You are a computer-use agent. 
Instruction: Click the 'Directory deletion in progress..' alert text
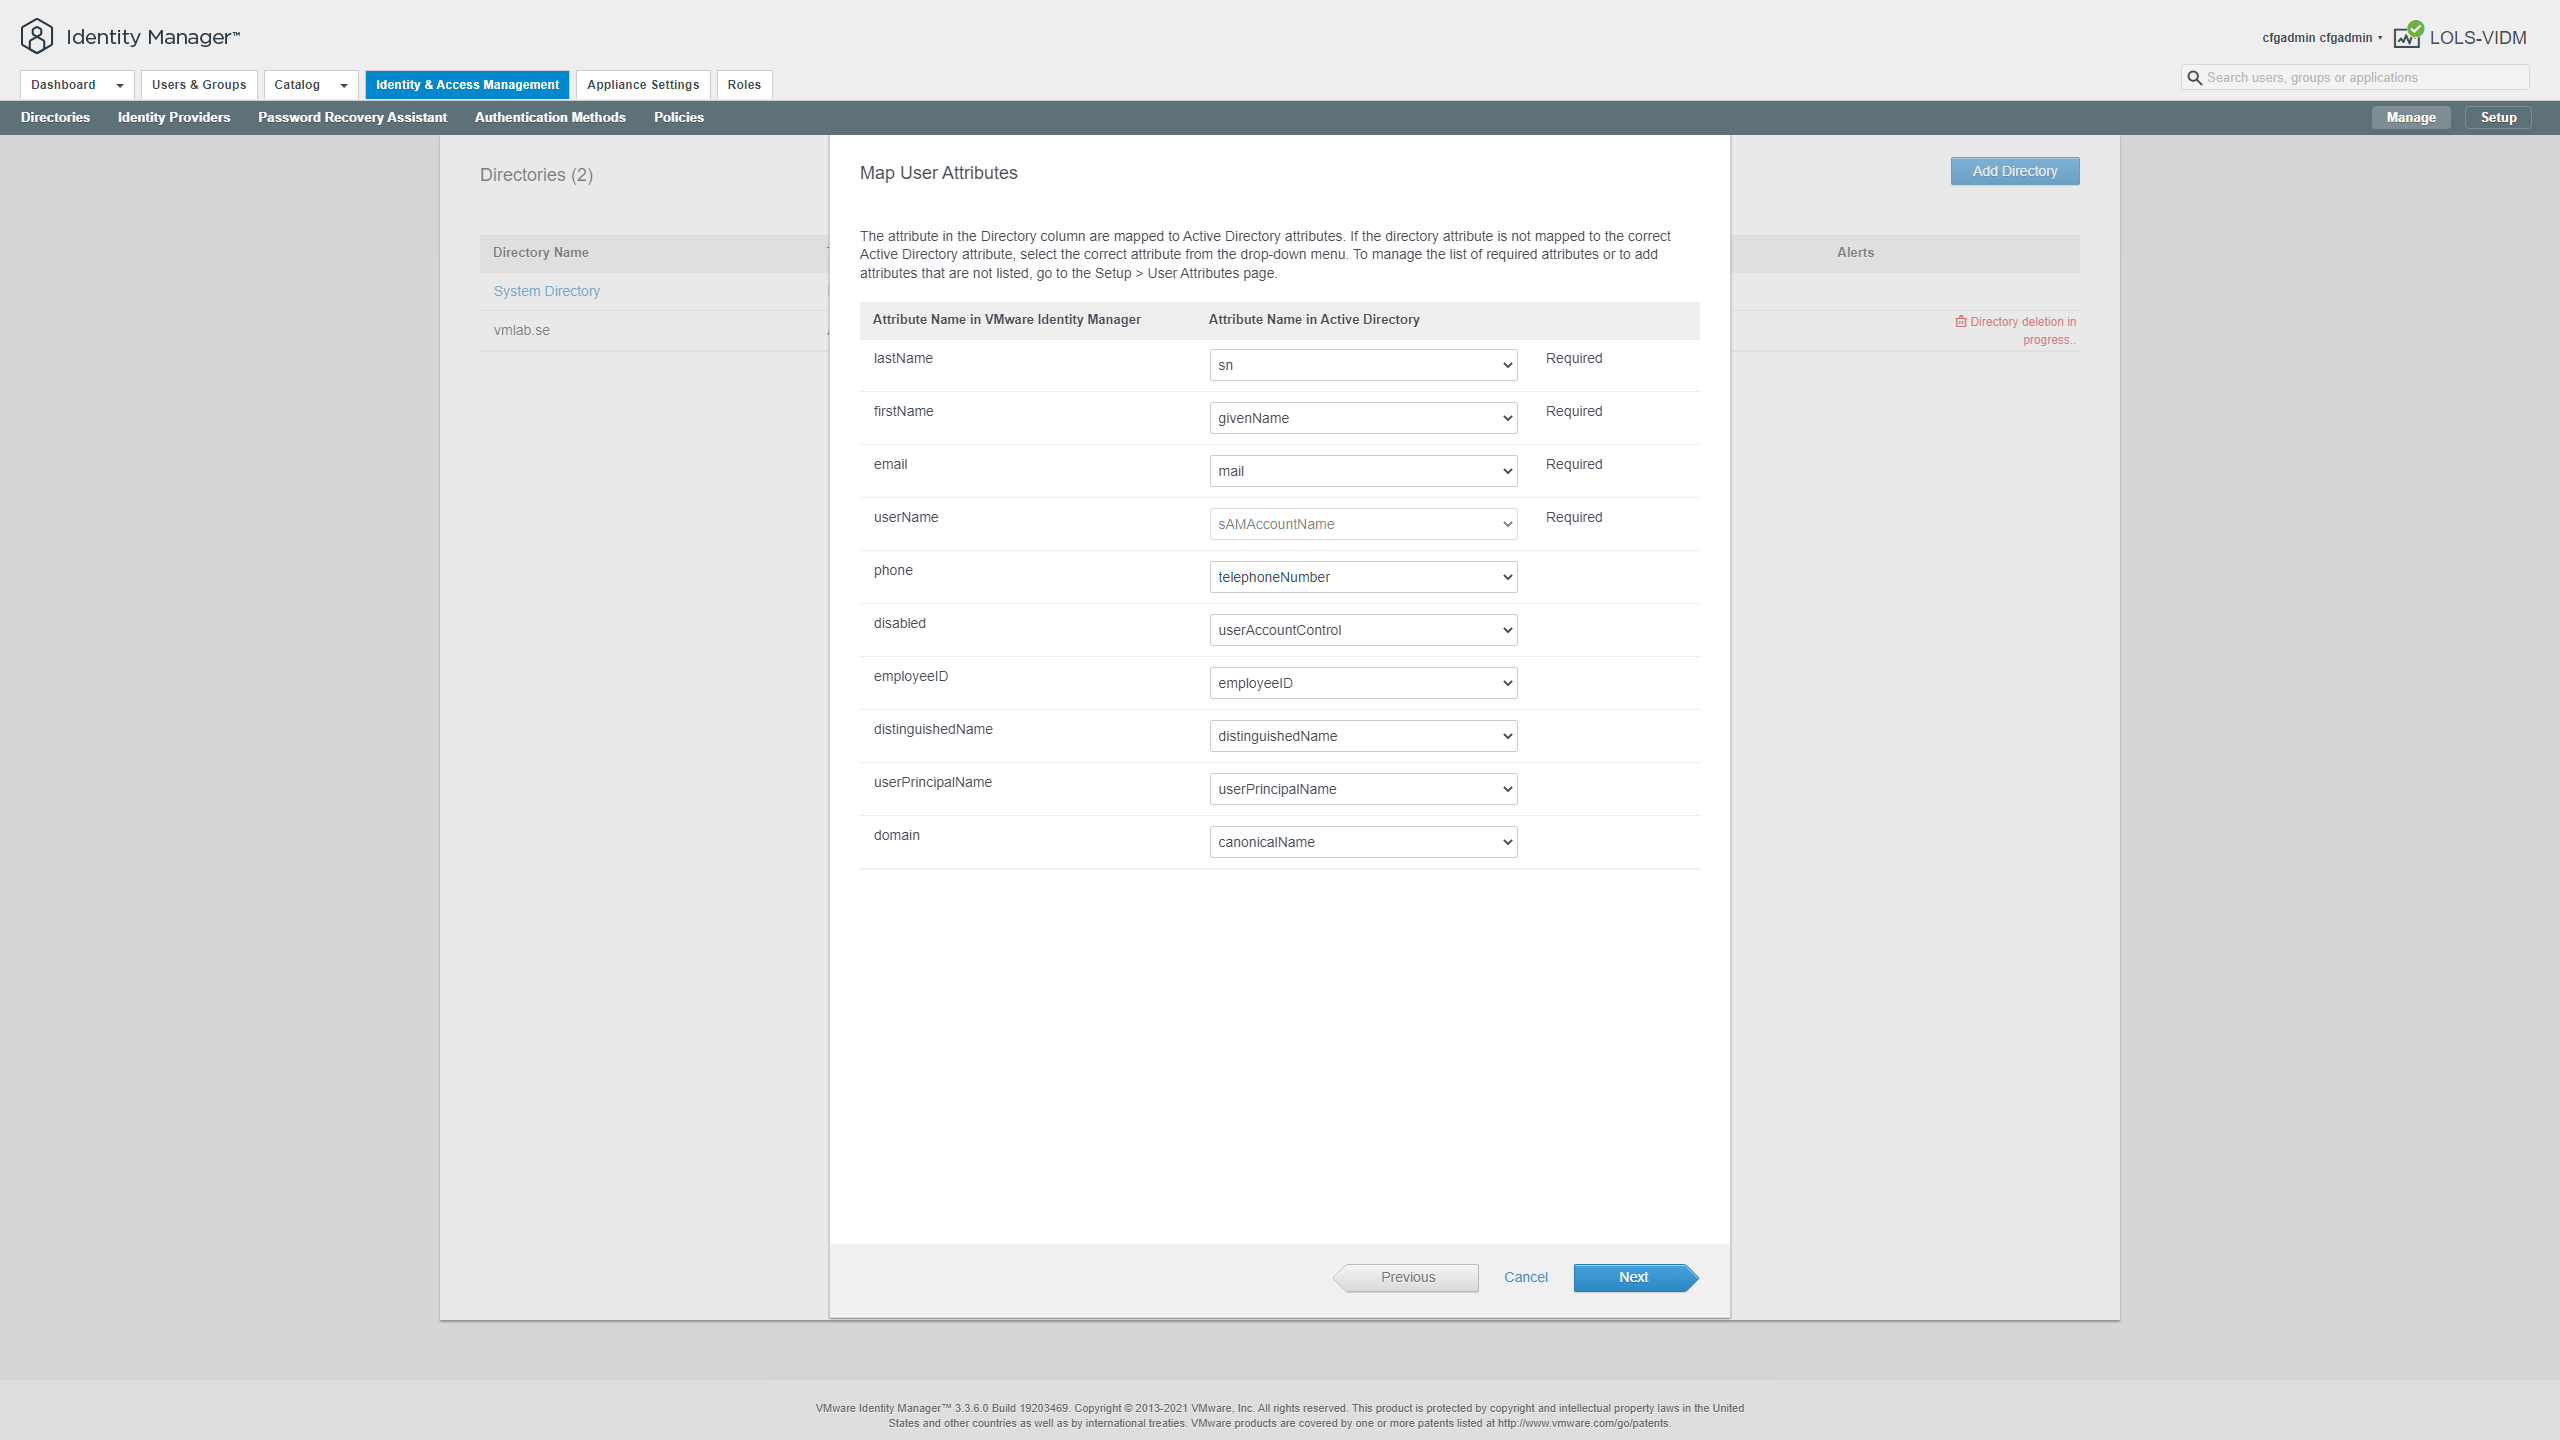2023,331
